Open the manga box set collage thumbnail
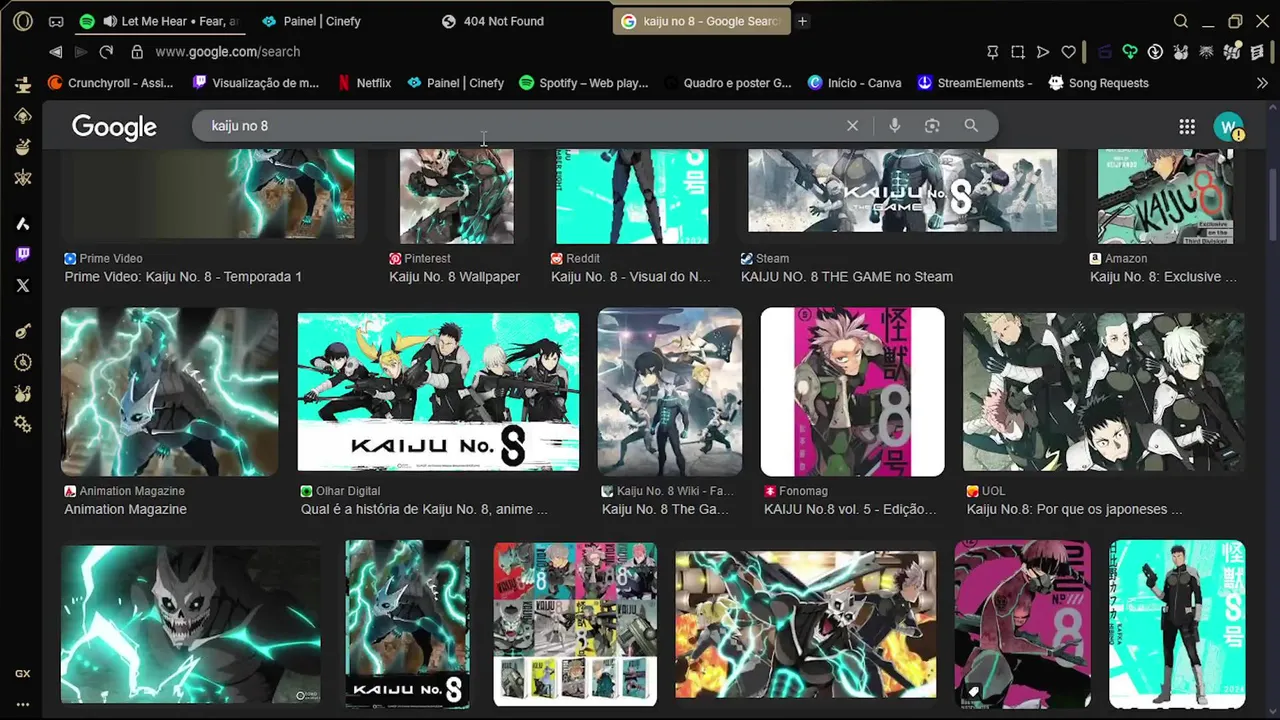Screen dimensions: 1280x720 pyautogui.click(x=575, y=624)
